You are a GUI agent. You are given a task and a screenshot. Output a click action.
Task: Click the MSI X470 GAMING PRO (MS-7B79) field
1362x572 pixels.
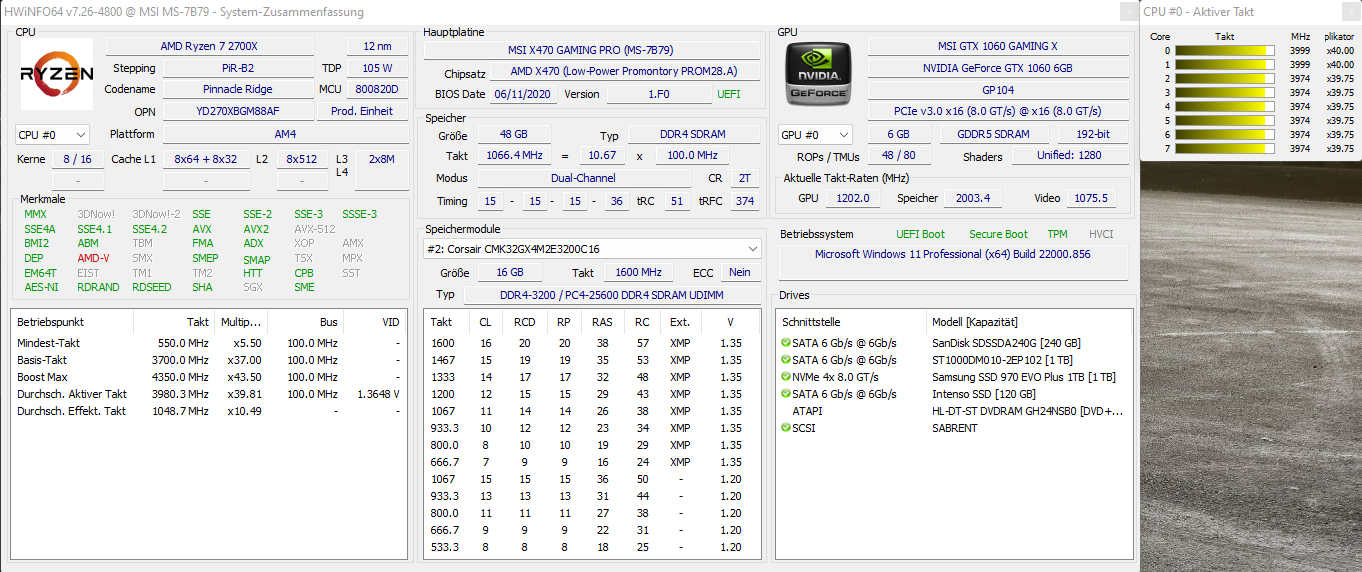(592, 50)
